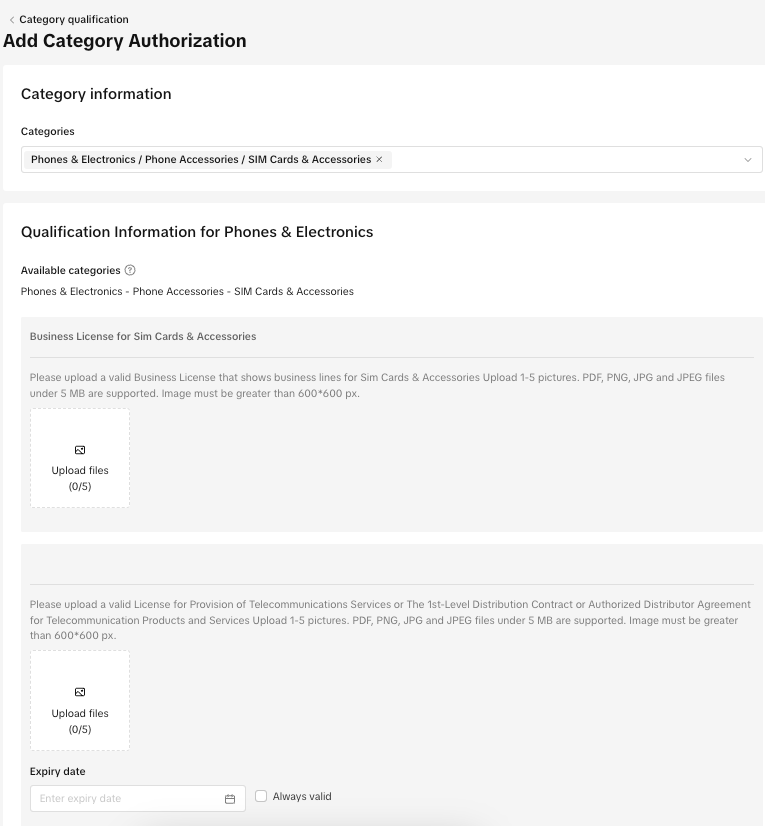The image size is (765, 826).
Task: Click the Business License for Sim Cards title
Action: [x=143, y=336]
